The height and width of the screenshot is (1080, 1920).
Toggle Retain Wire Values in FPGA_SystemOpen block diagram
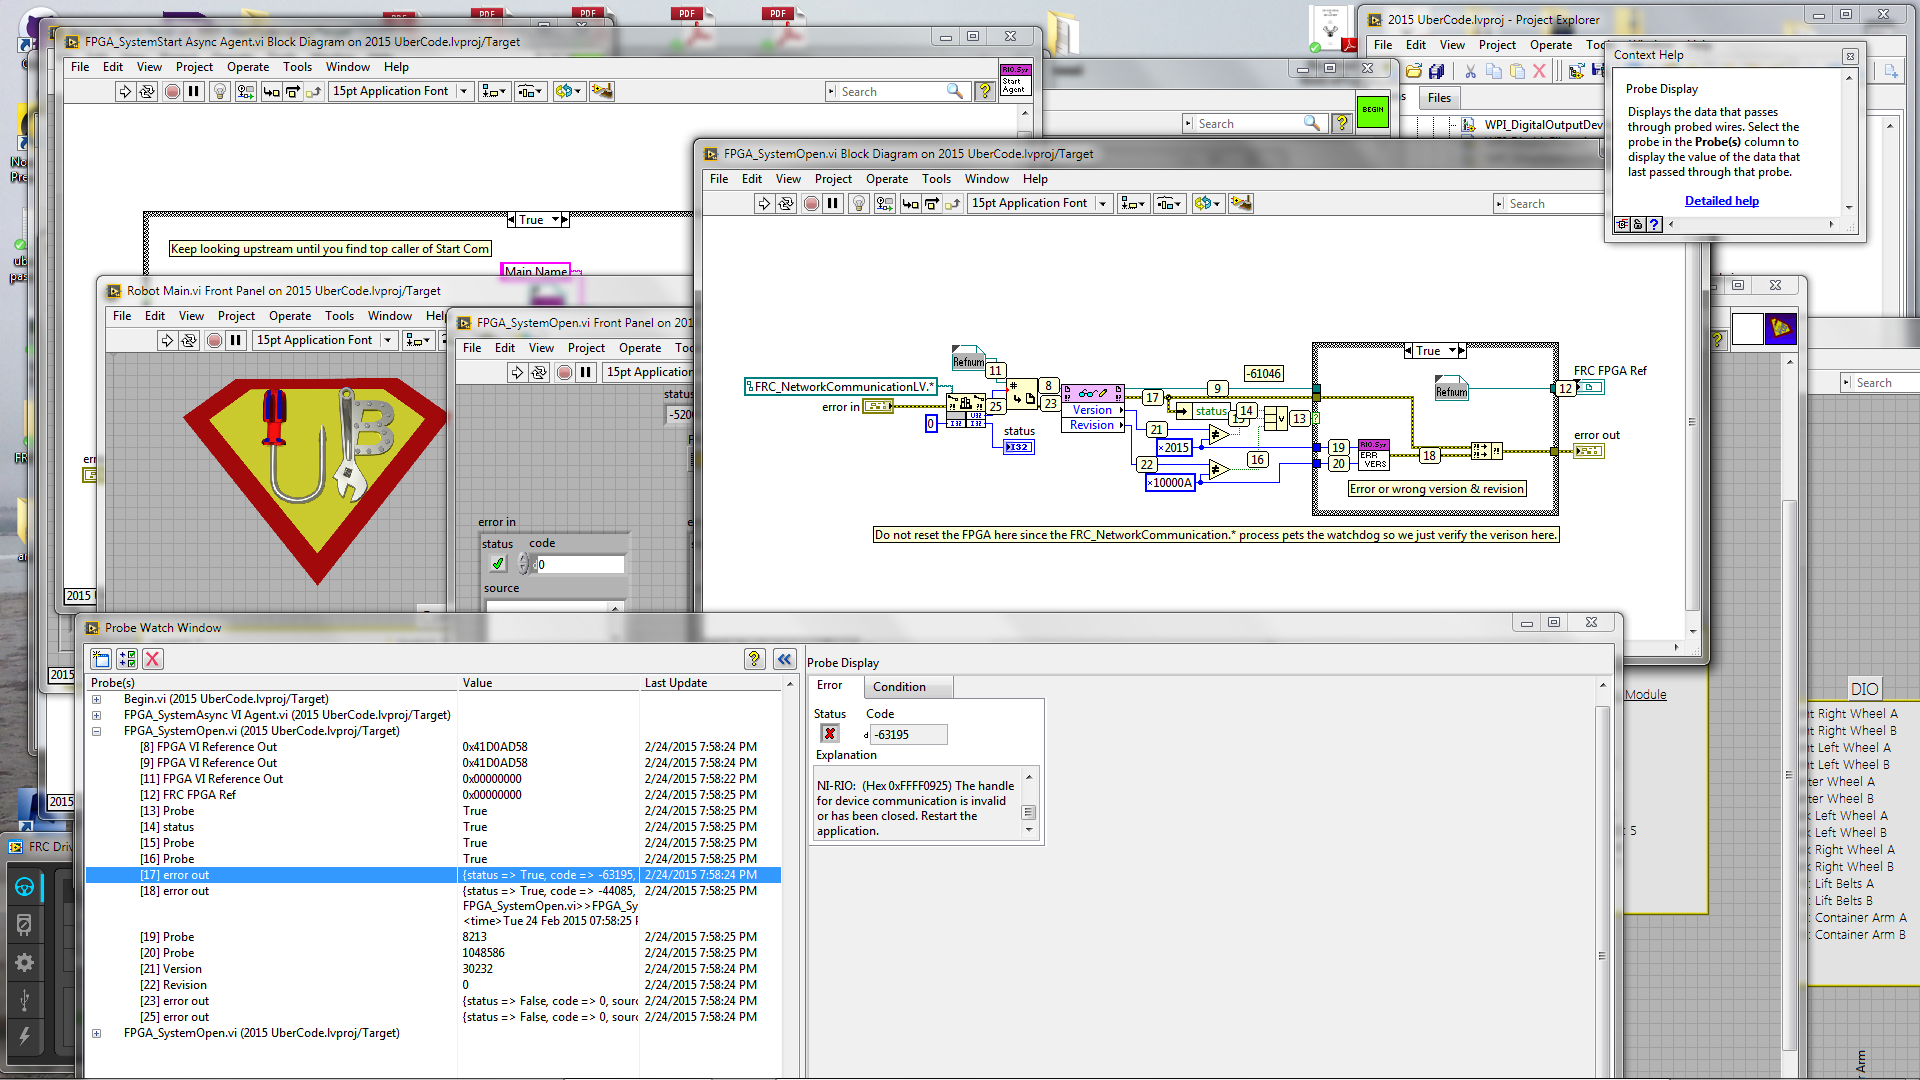click(884, 203)
